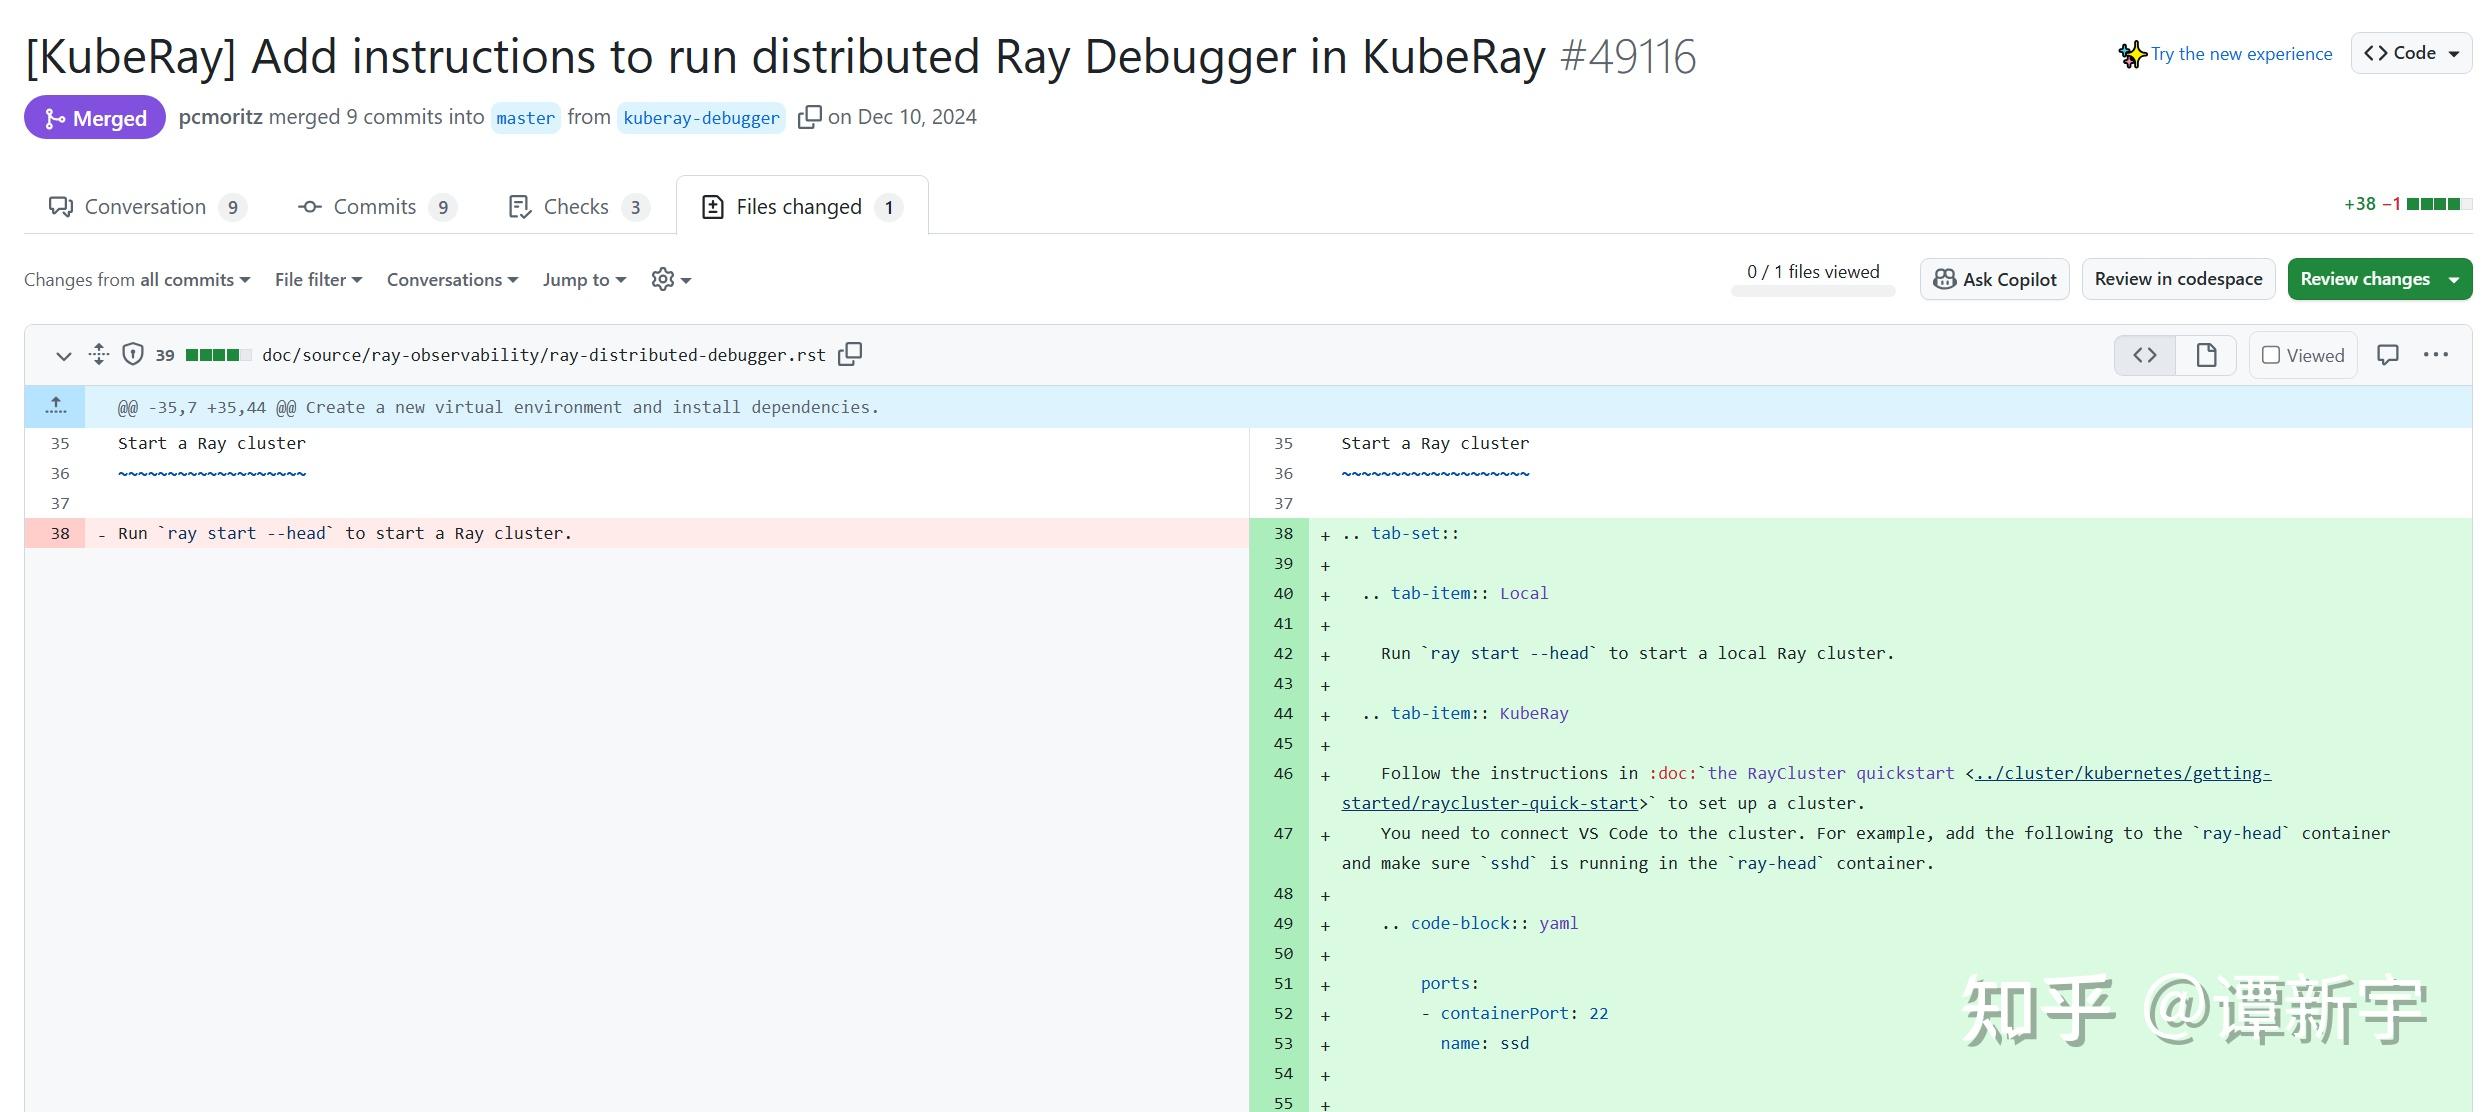
Task: Open Try the new experience
Action: 2242,53
